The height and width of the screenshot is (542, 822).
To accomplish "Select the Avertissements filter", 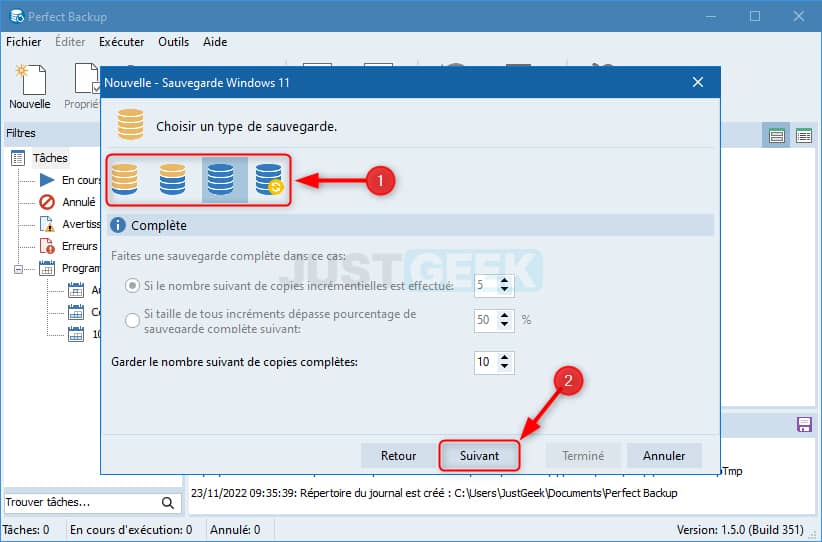I will tap(70, 224).
